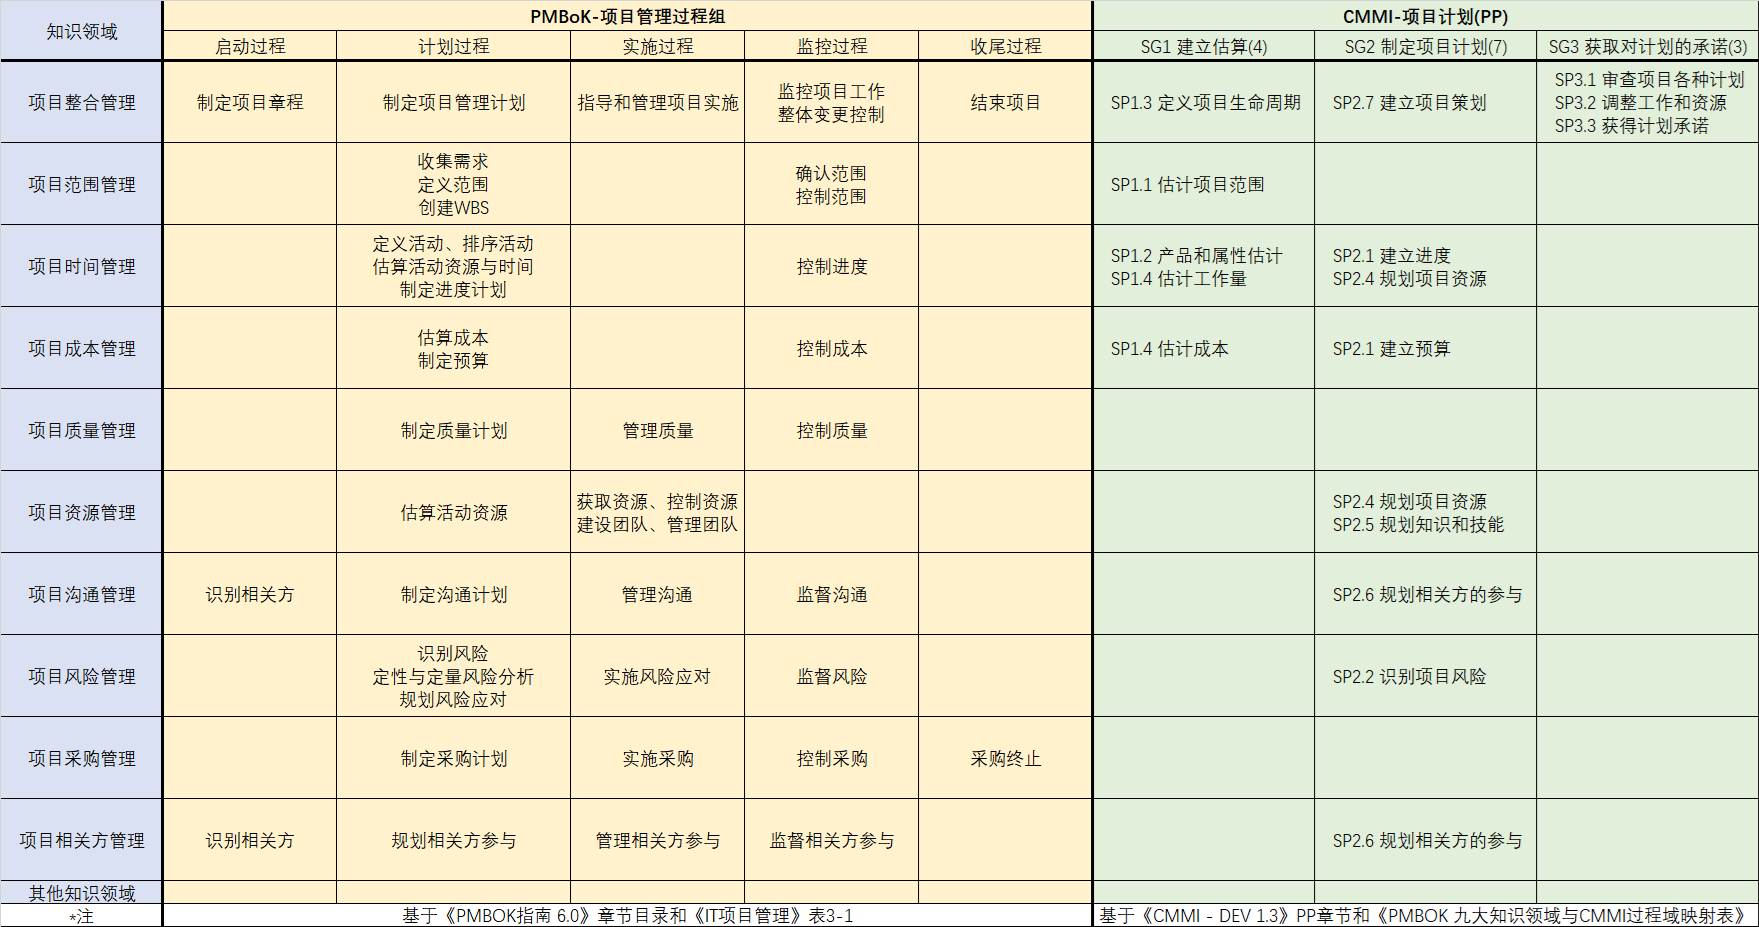Viewport: 1759px width, 927px height.
Task: Click the 制定项目章程 cell
Action: pos(250,102)
